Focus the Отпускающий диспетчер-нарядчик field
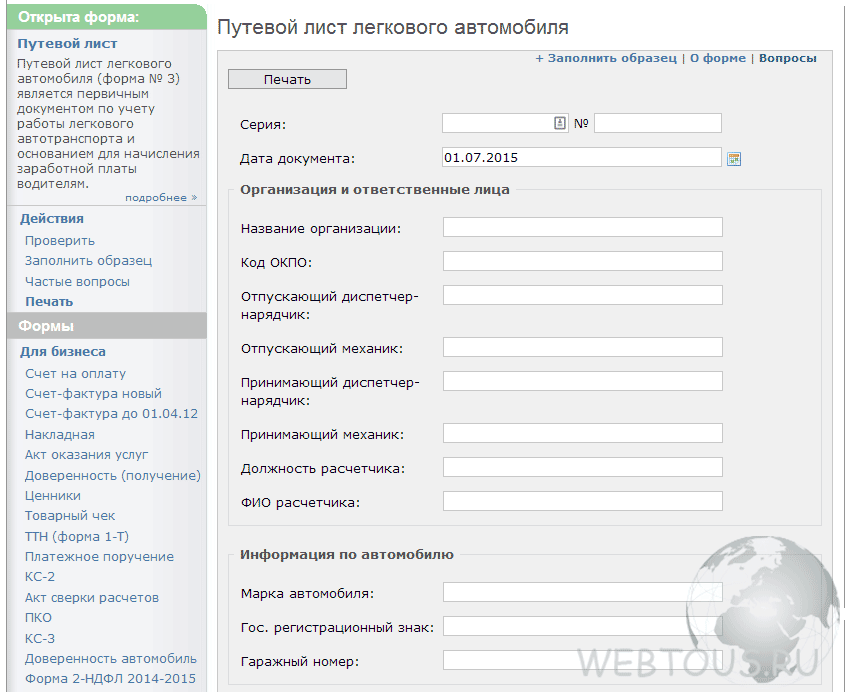This screenshot has height=692, width=845. click(x=583, y=295)
